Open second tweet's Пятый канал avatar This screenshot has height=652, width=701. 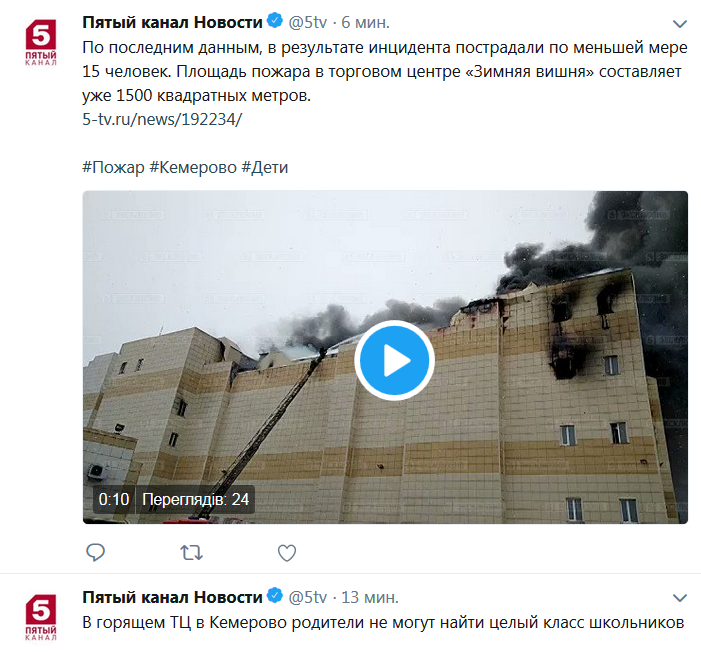[41, 617]
